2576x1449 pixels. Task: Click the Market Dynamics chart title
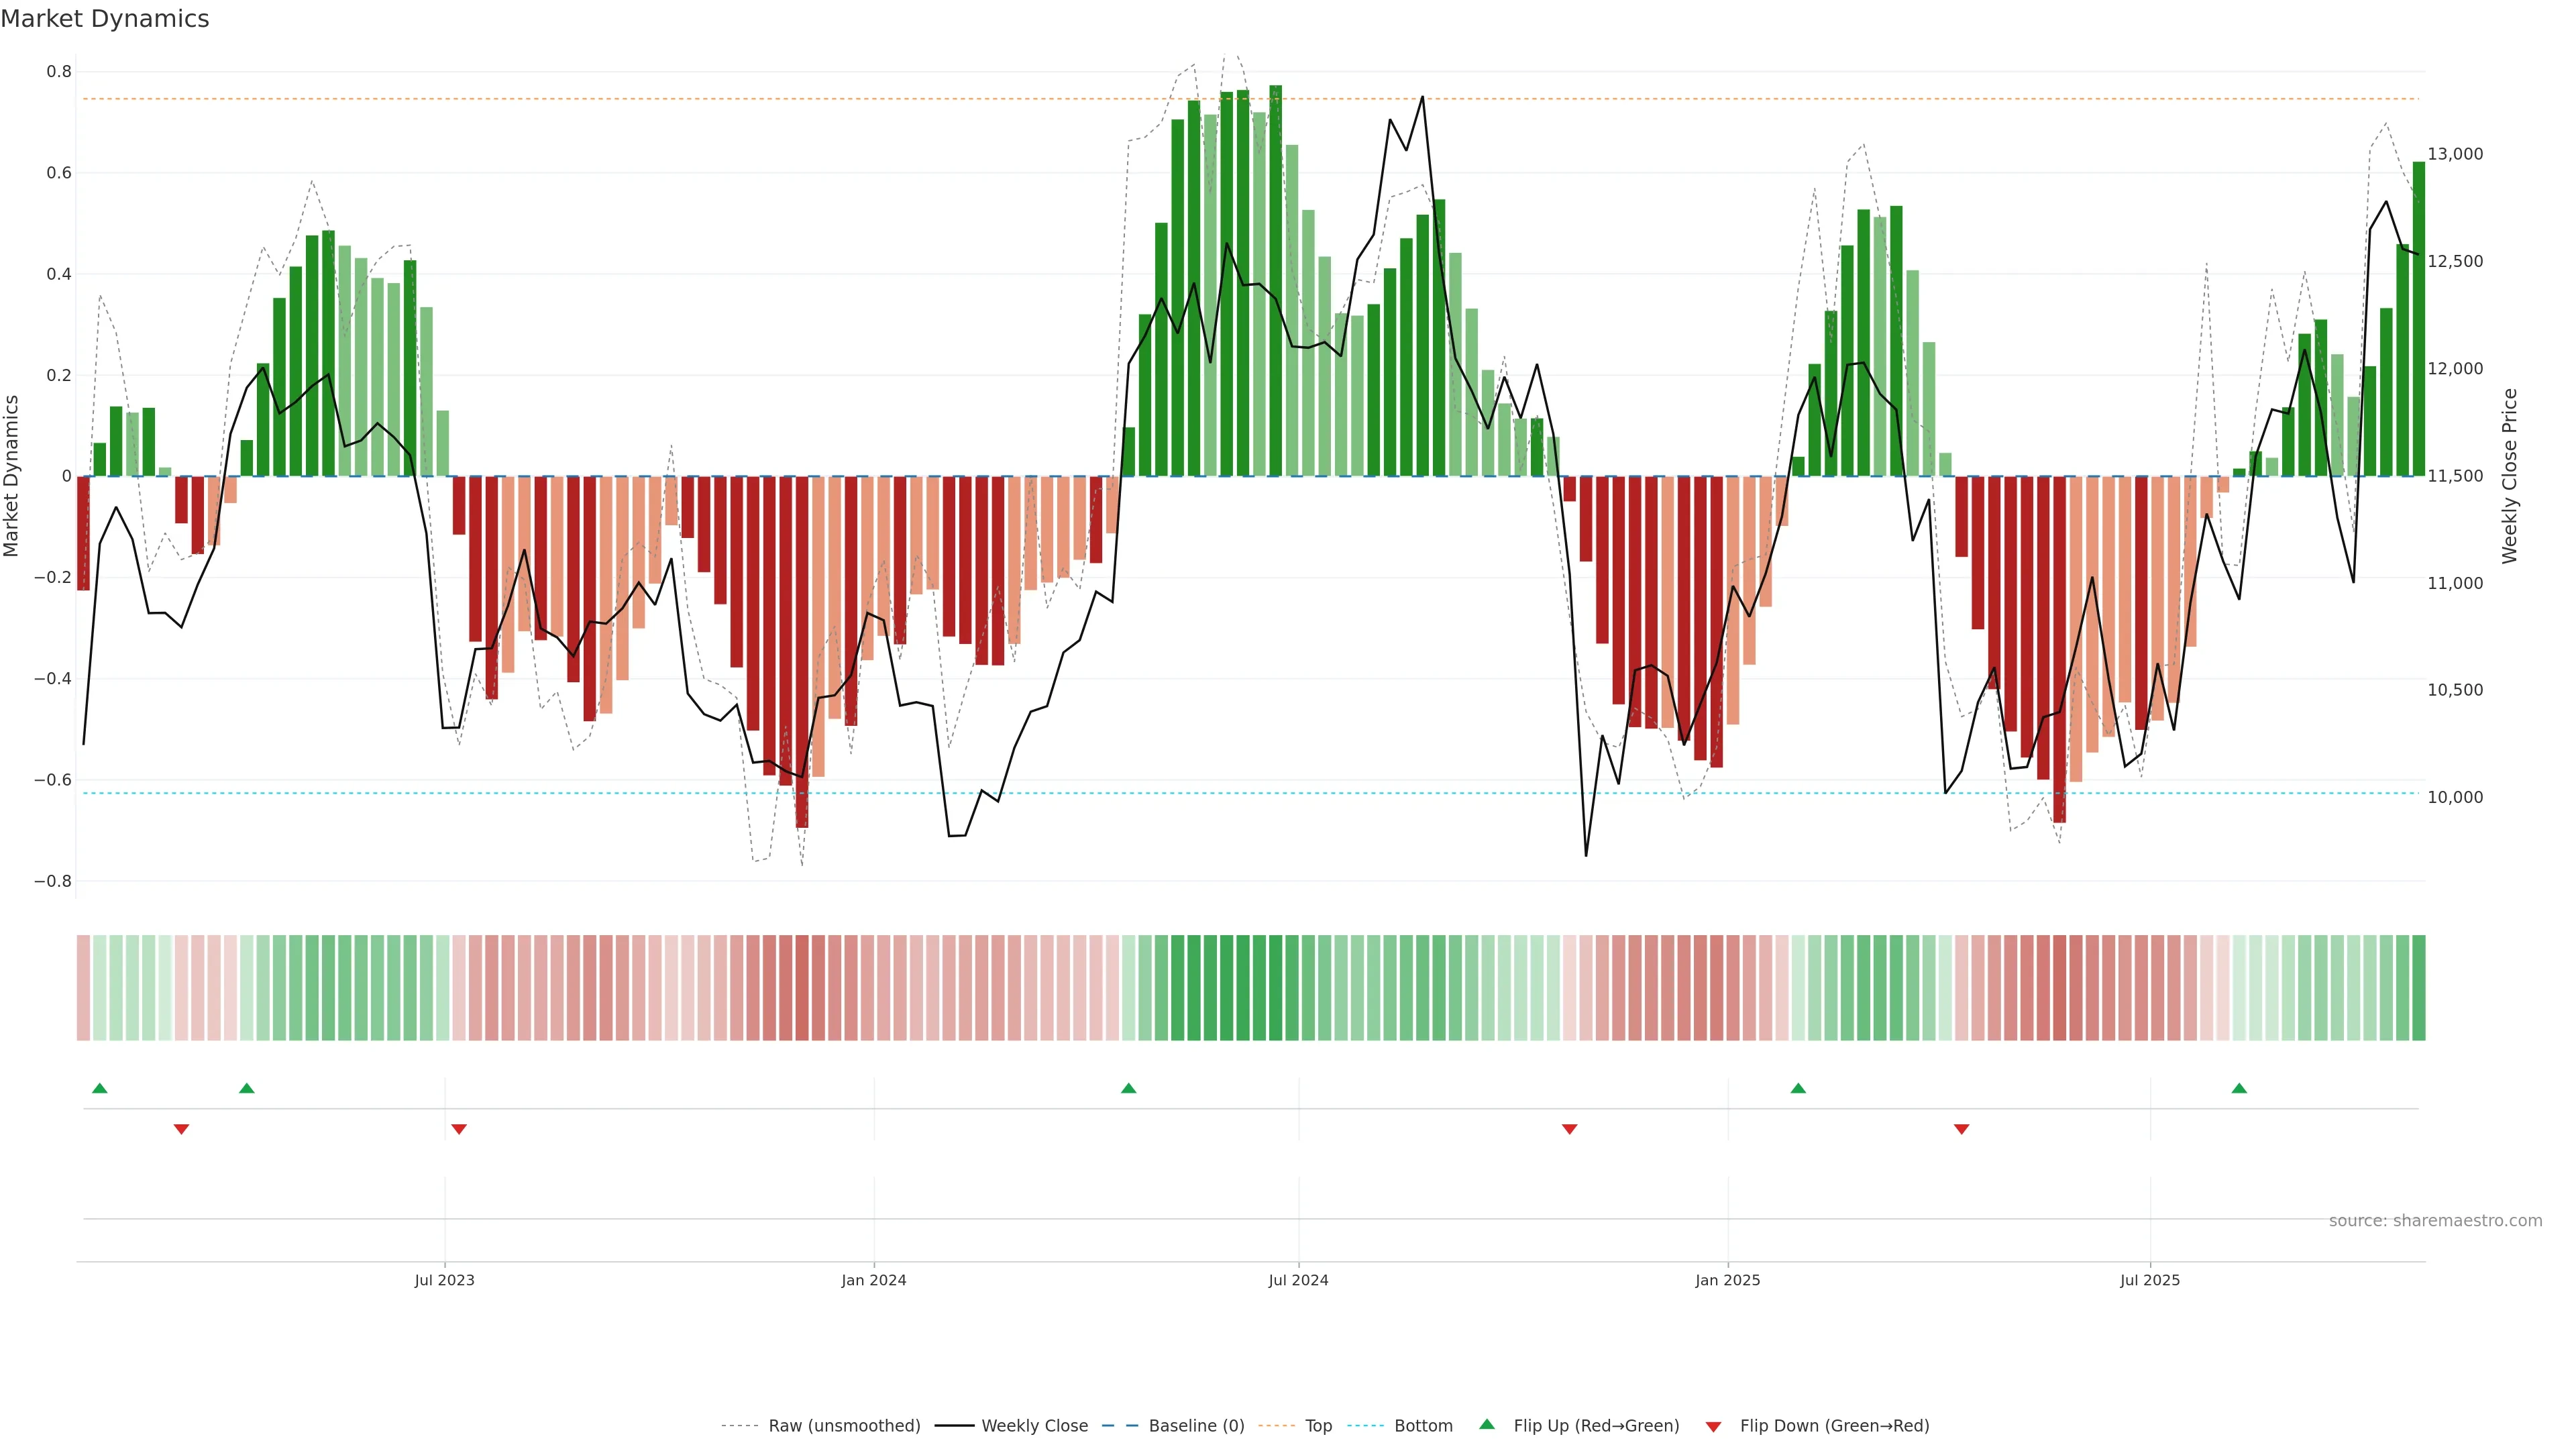coord(105,19)
